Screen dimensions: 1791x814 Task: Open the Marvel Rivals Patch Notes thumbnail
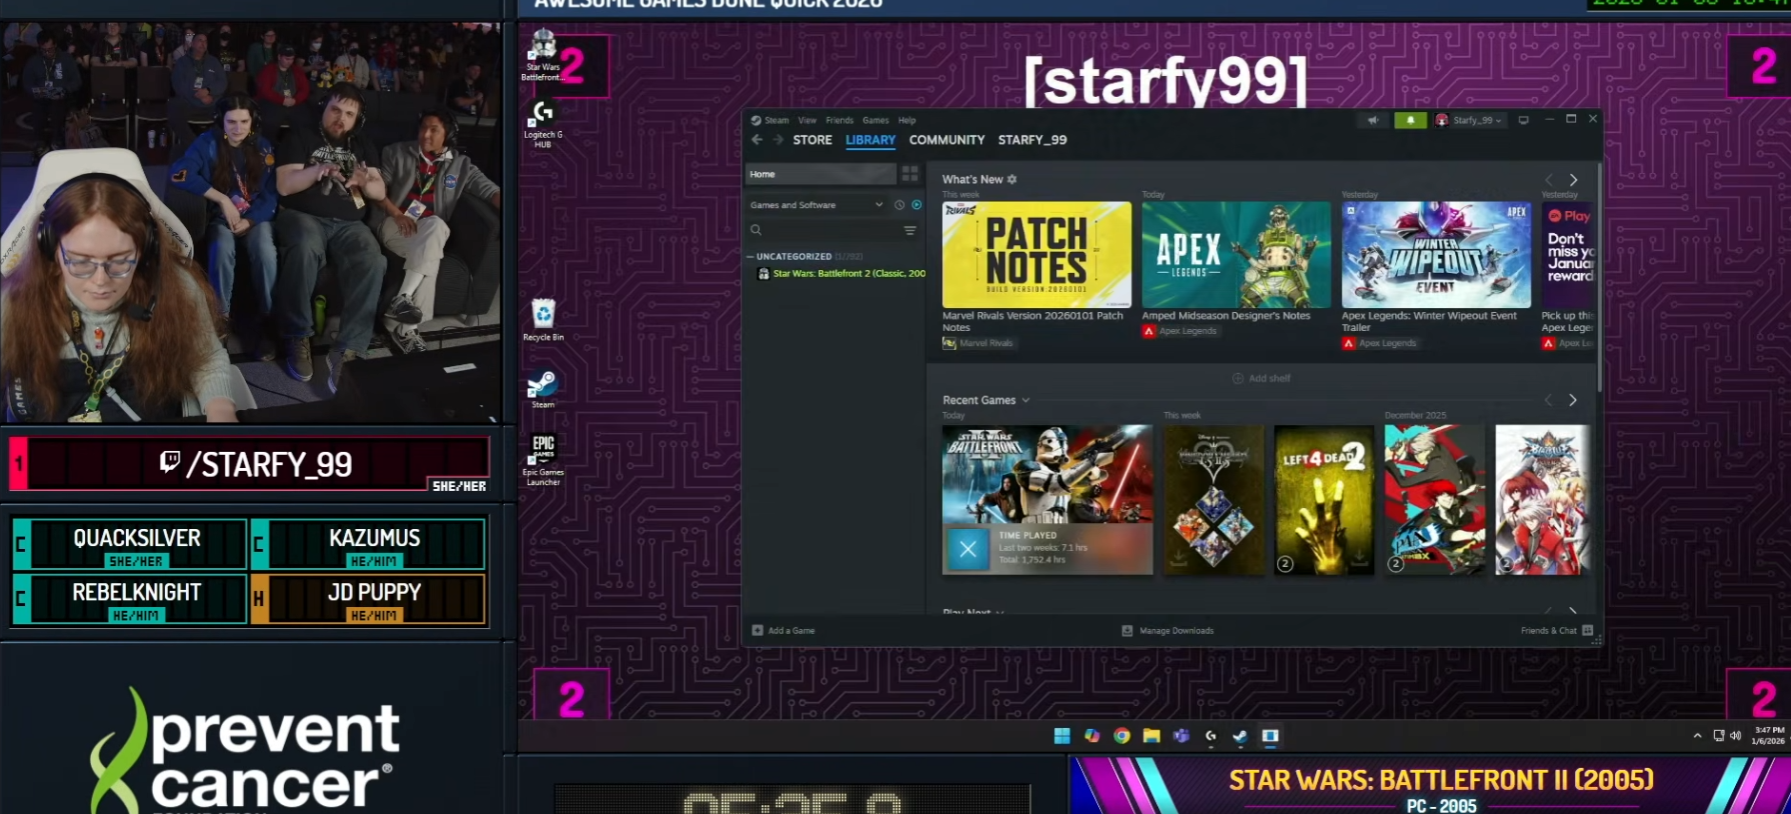[x=1037, y=255]
